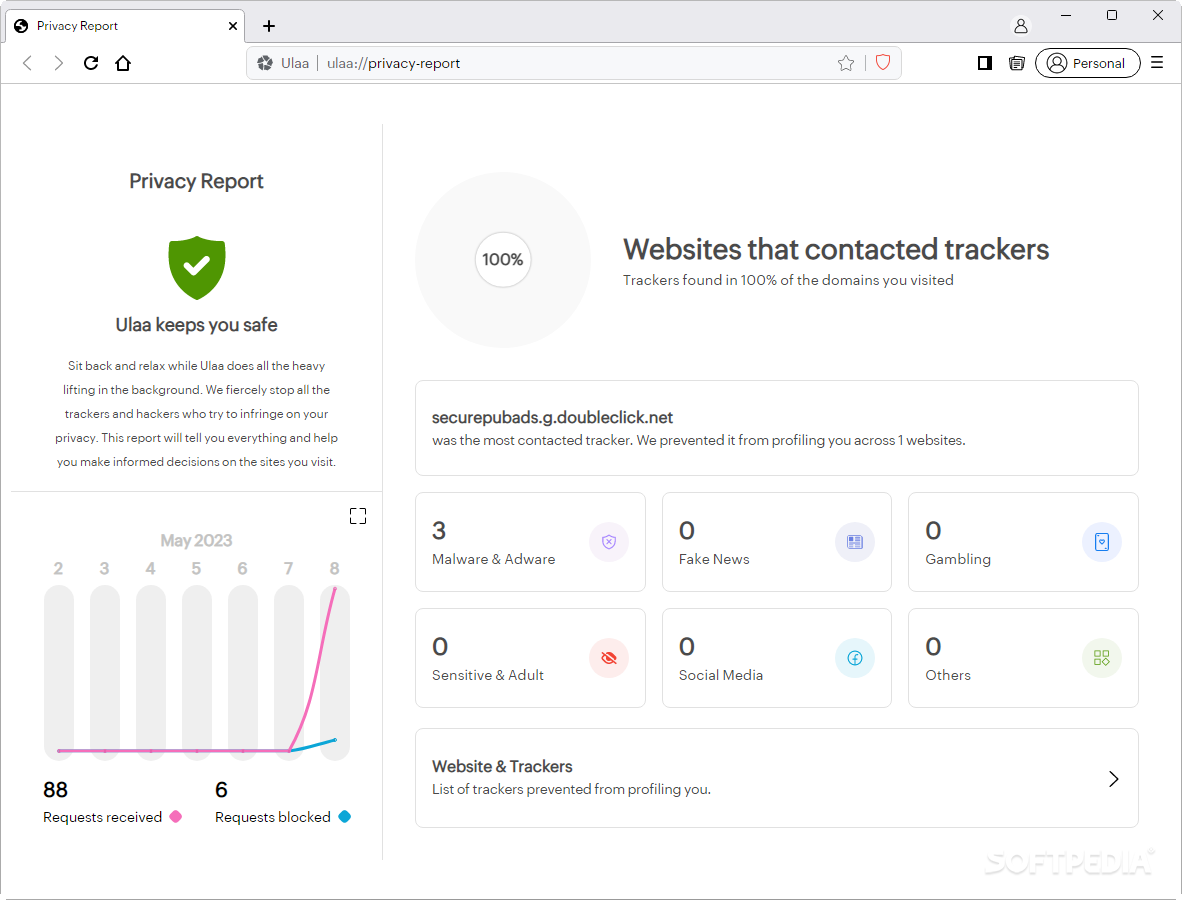Open a new tab with plus button
Image resolution: width=1182 pixels, height=900 pixels.
268,26
